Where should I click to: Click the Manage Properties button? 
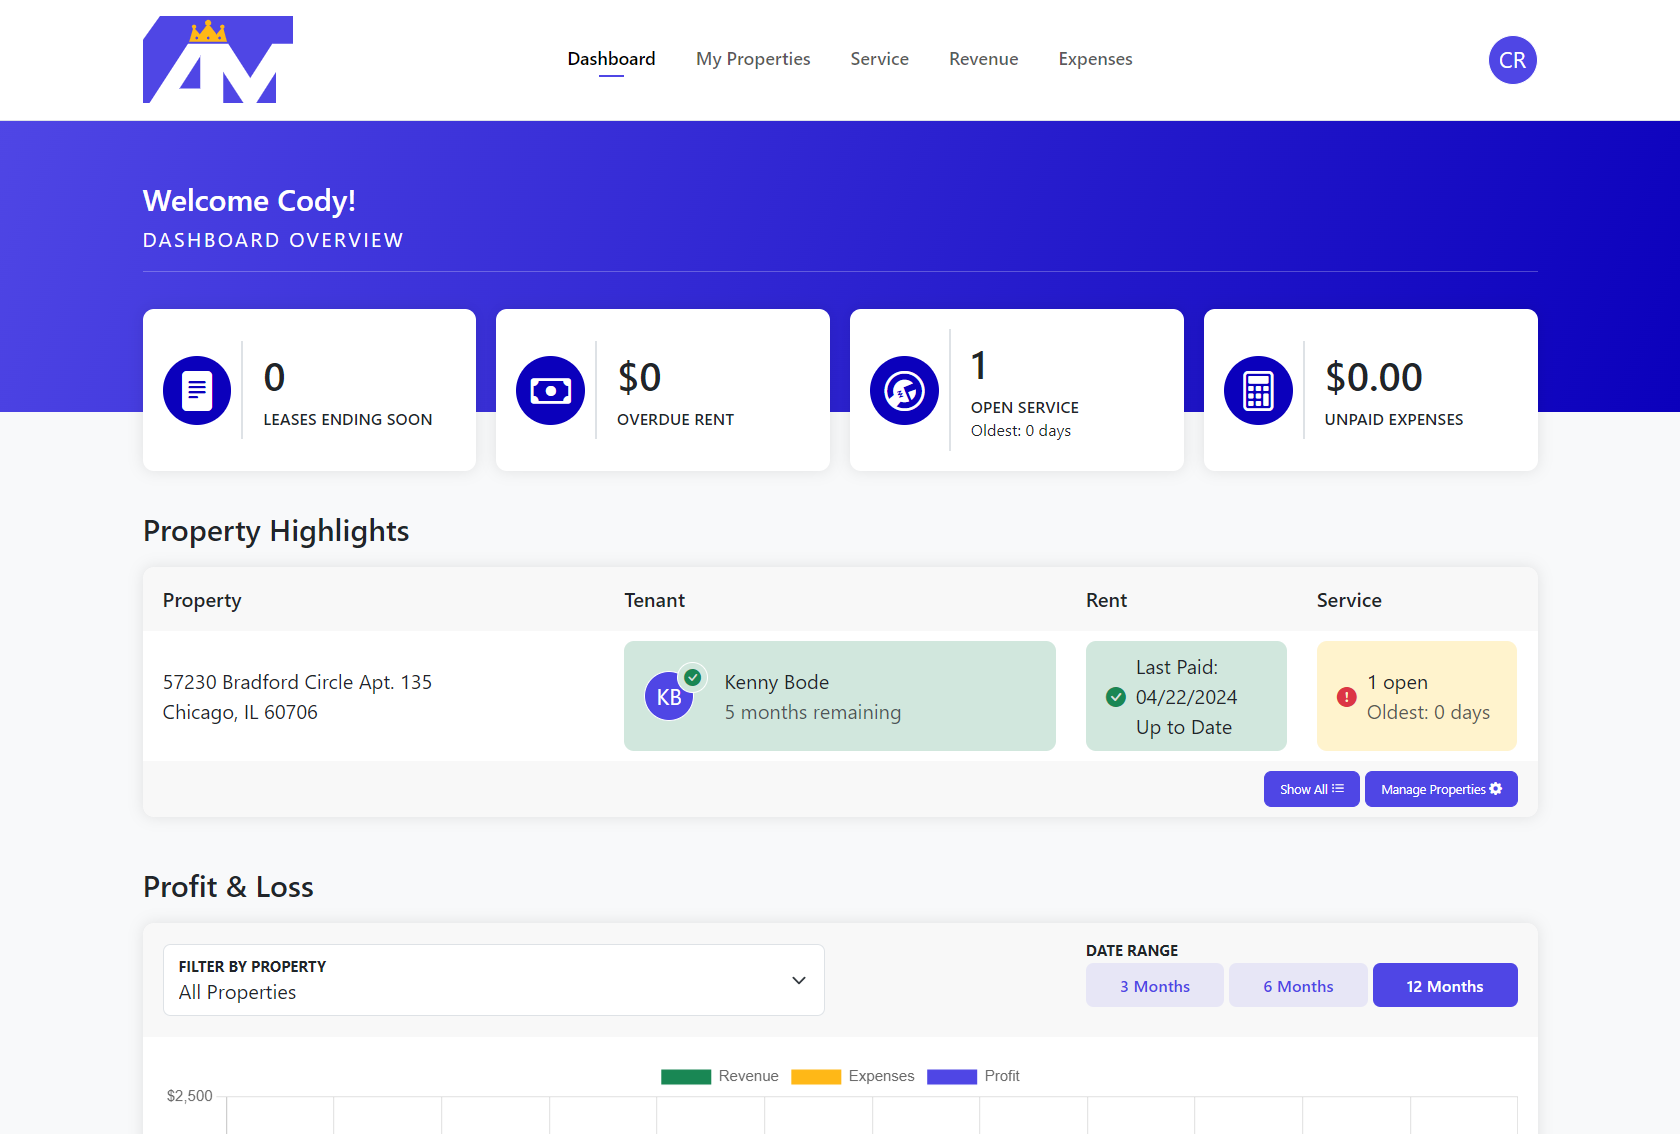(1440, 789)
